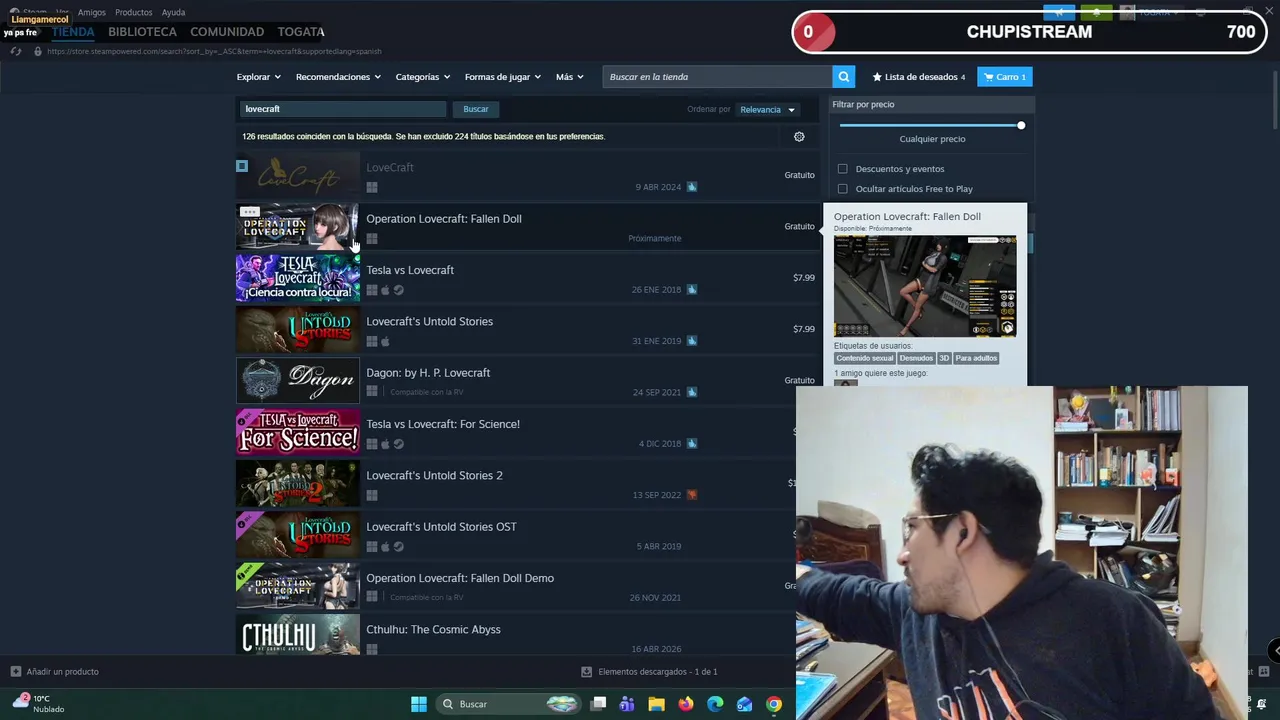Open Operation Lovecraft: Fallen Doll Demo
The height and width of the screenshot is (720, 1280).
(460, 578)
